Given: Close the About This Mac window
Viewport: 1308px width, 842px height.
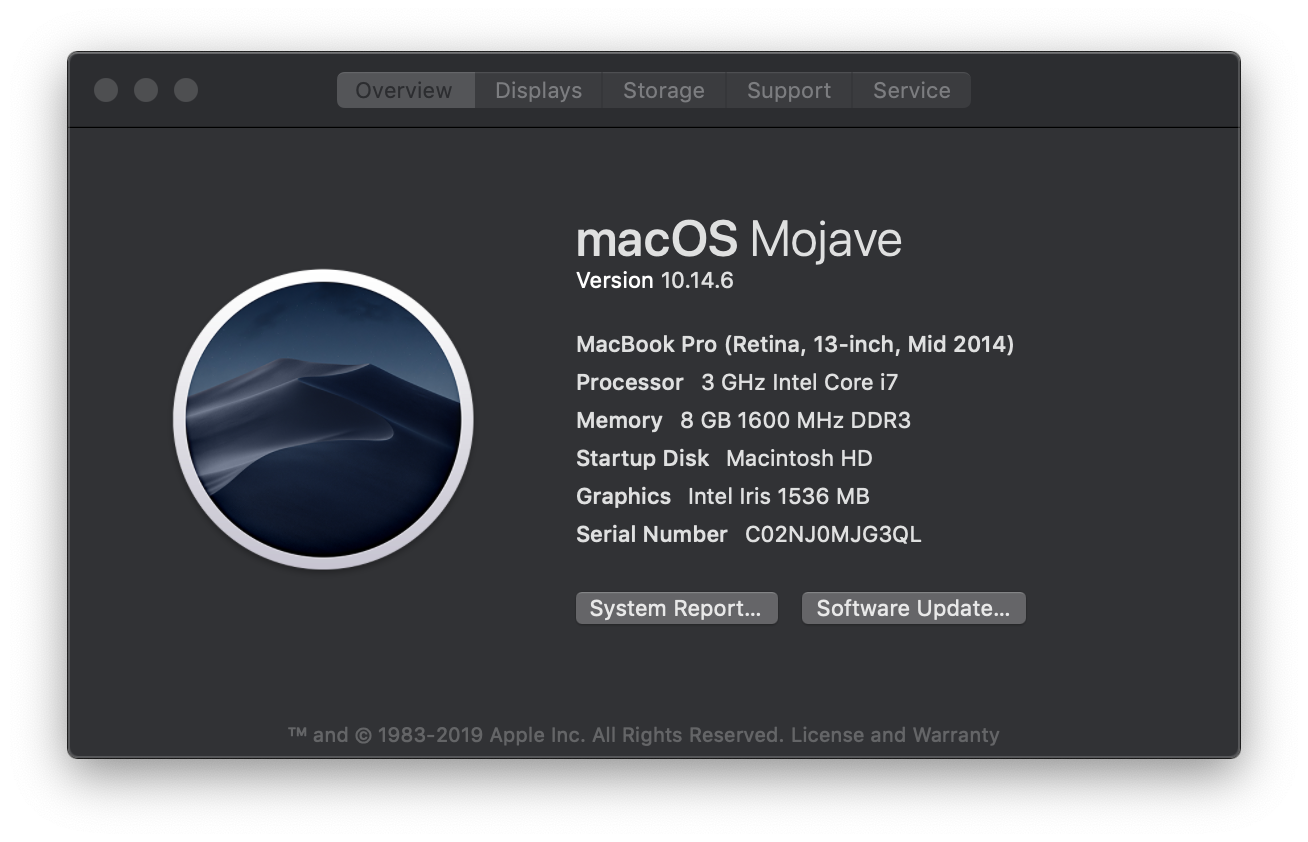Looking at the screenshot, I should point(106,90).
